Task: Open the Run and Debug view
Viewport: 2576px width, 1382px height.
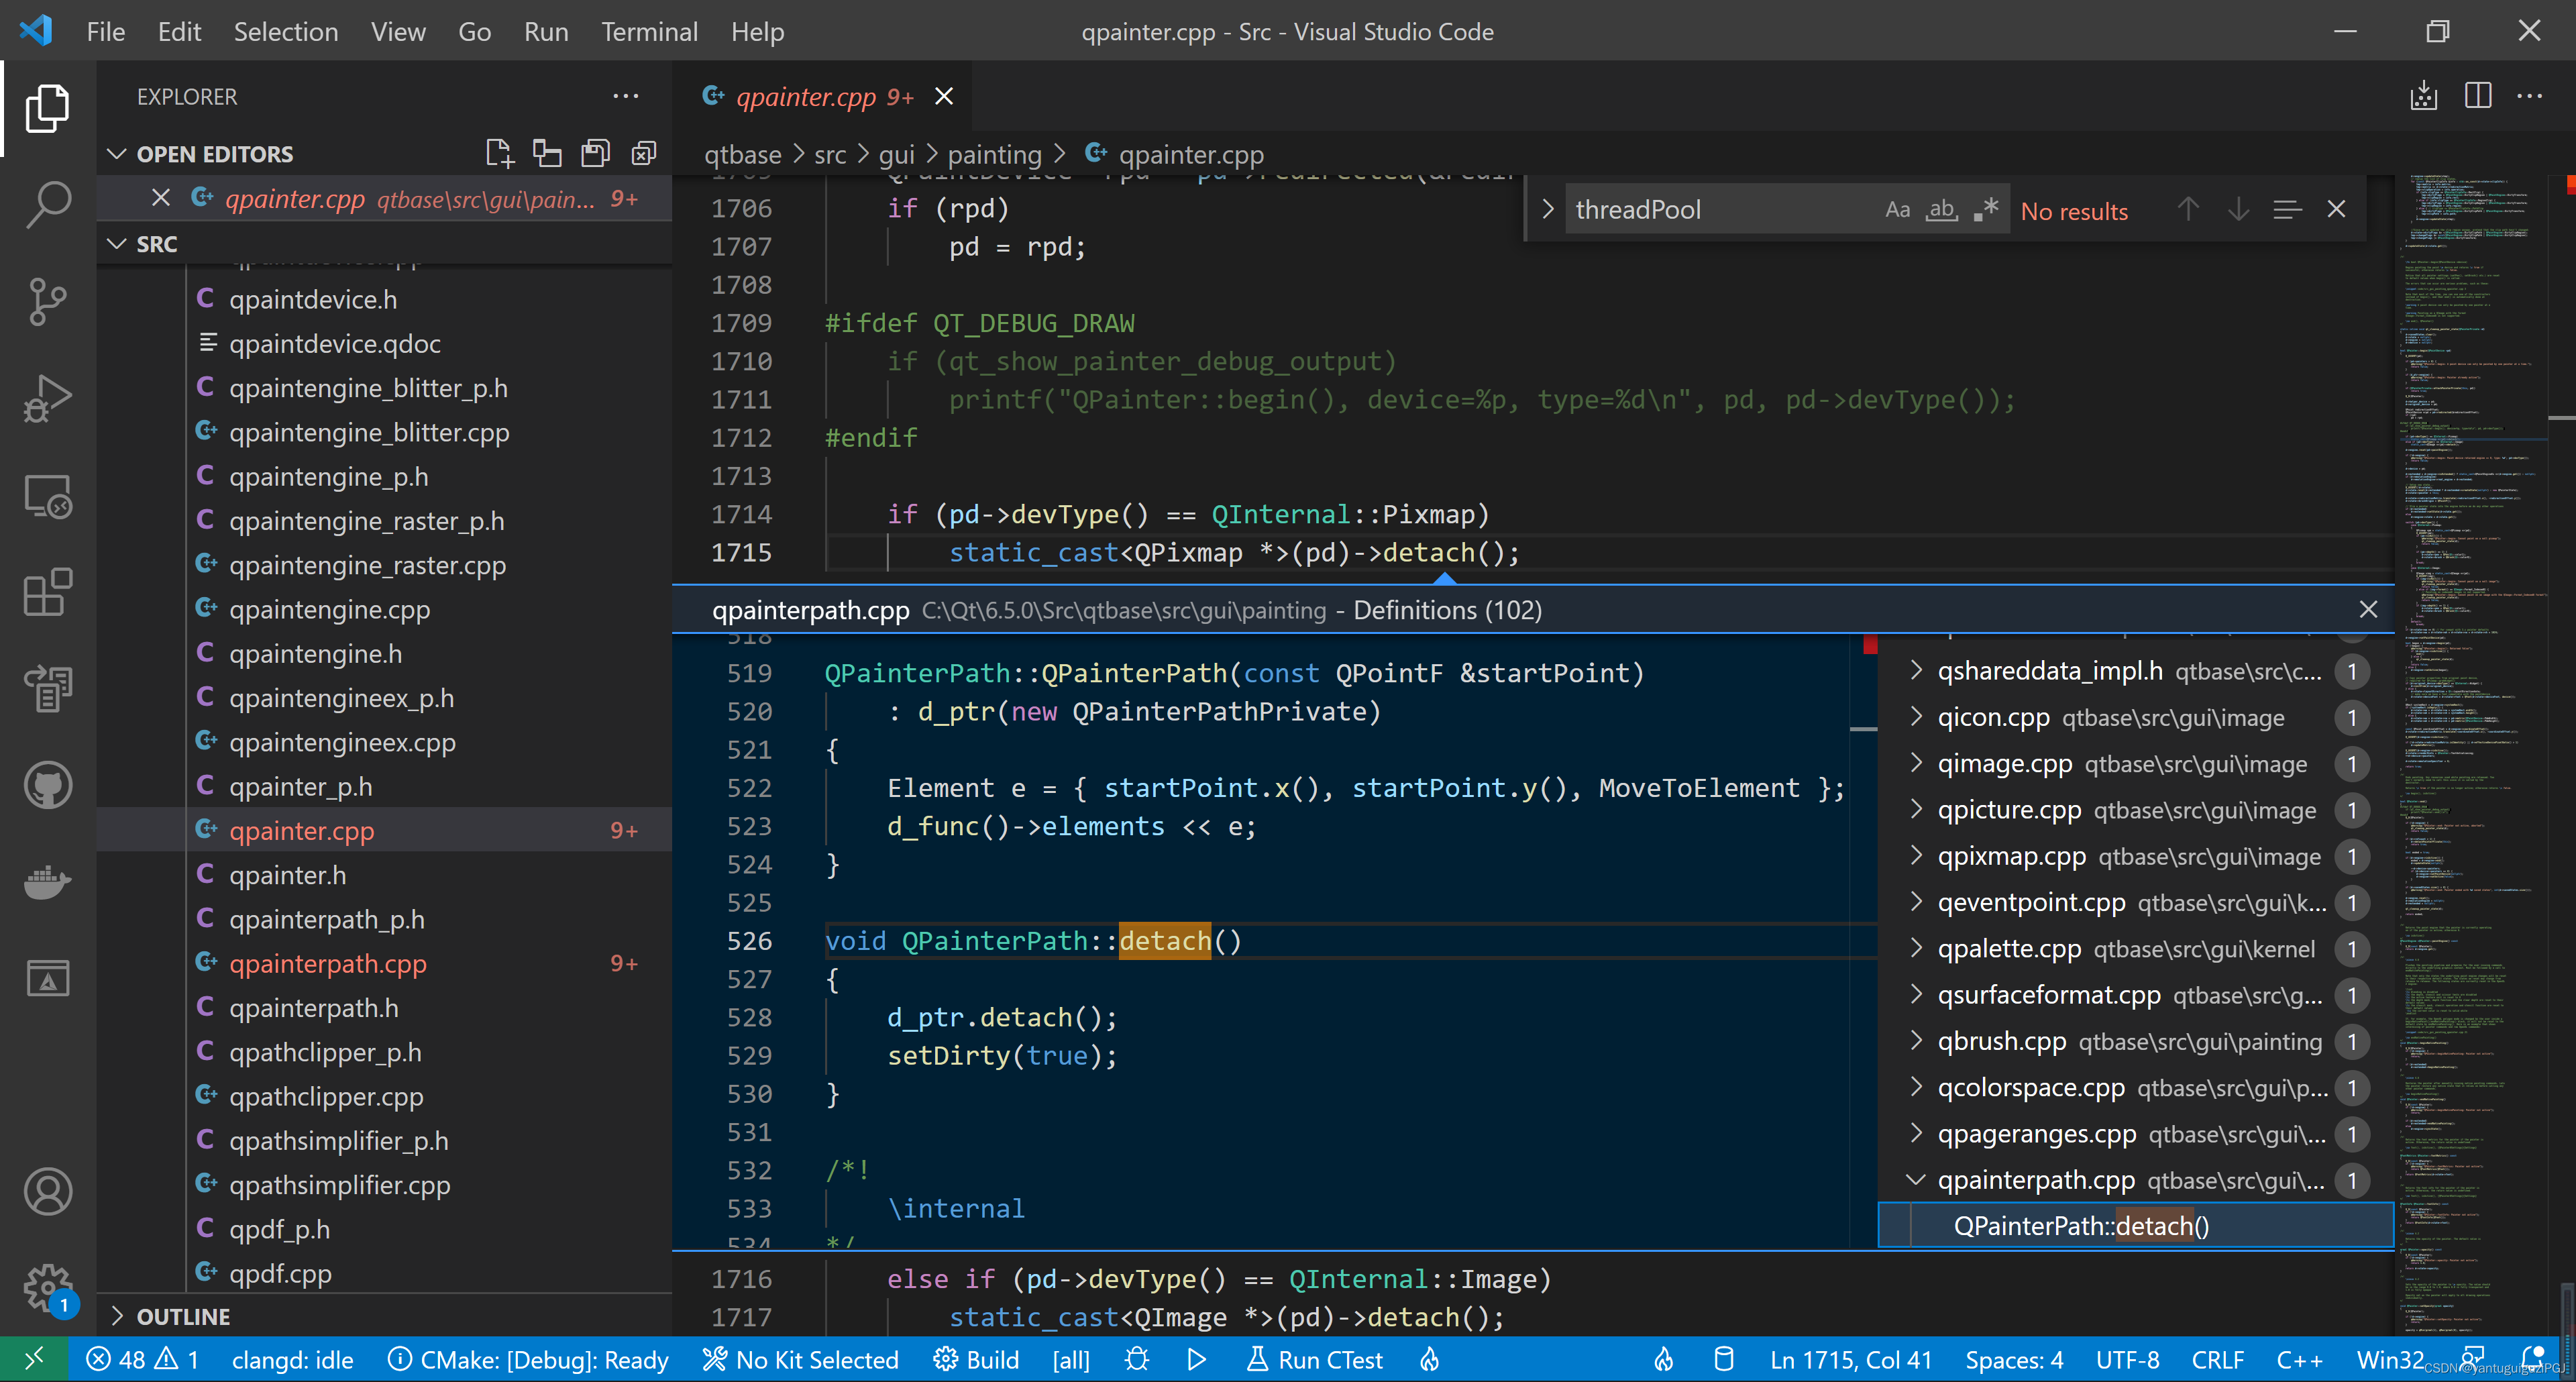Action: [x=47, y=398]
